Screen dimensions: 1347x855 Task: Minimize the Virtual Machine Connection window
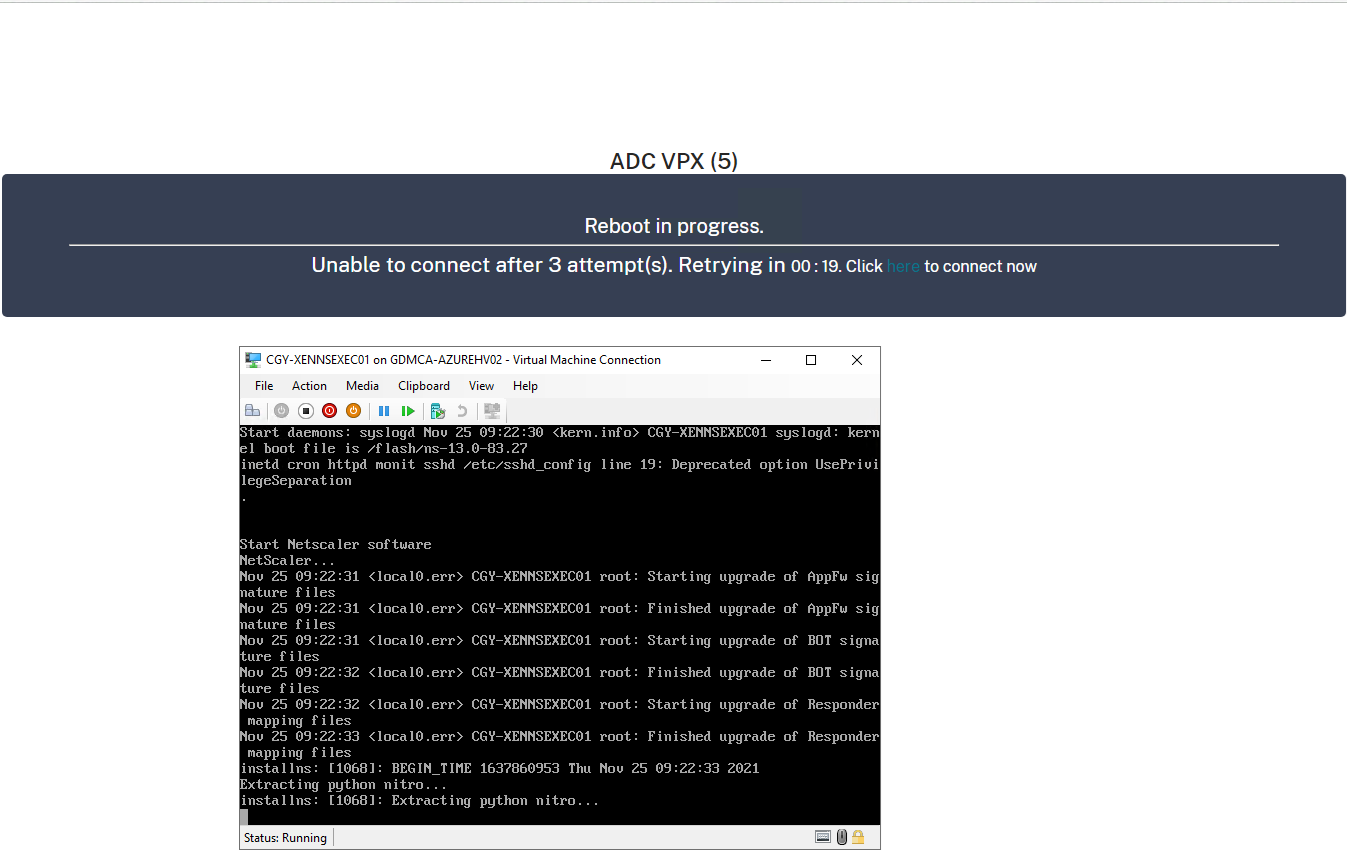point(765,360)
